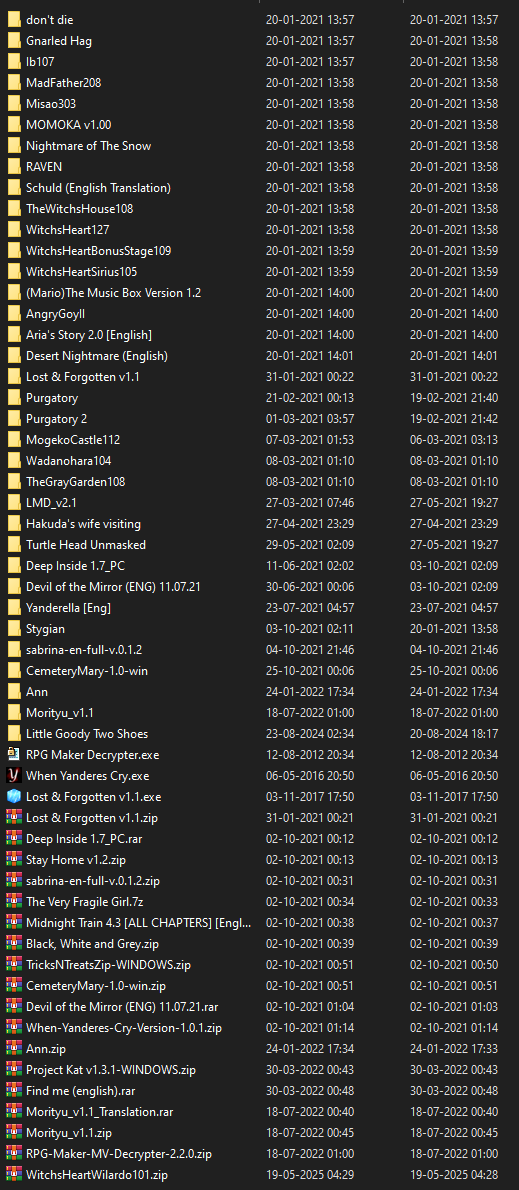Click Yanderella [Eng] folder name
519x1190 pixels.
tap(70, 608)
